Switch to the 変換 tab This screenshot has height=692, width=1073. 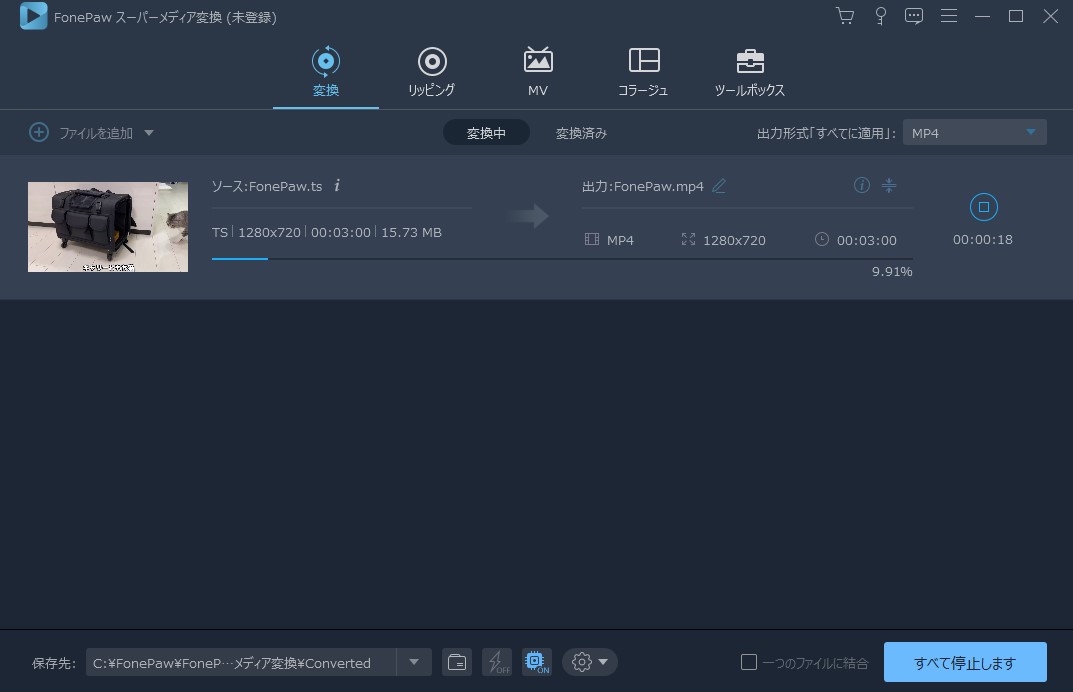[326, 72]
